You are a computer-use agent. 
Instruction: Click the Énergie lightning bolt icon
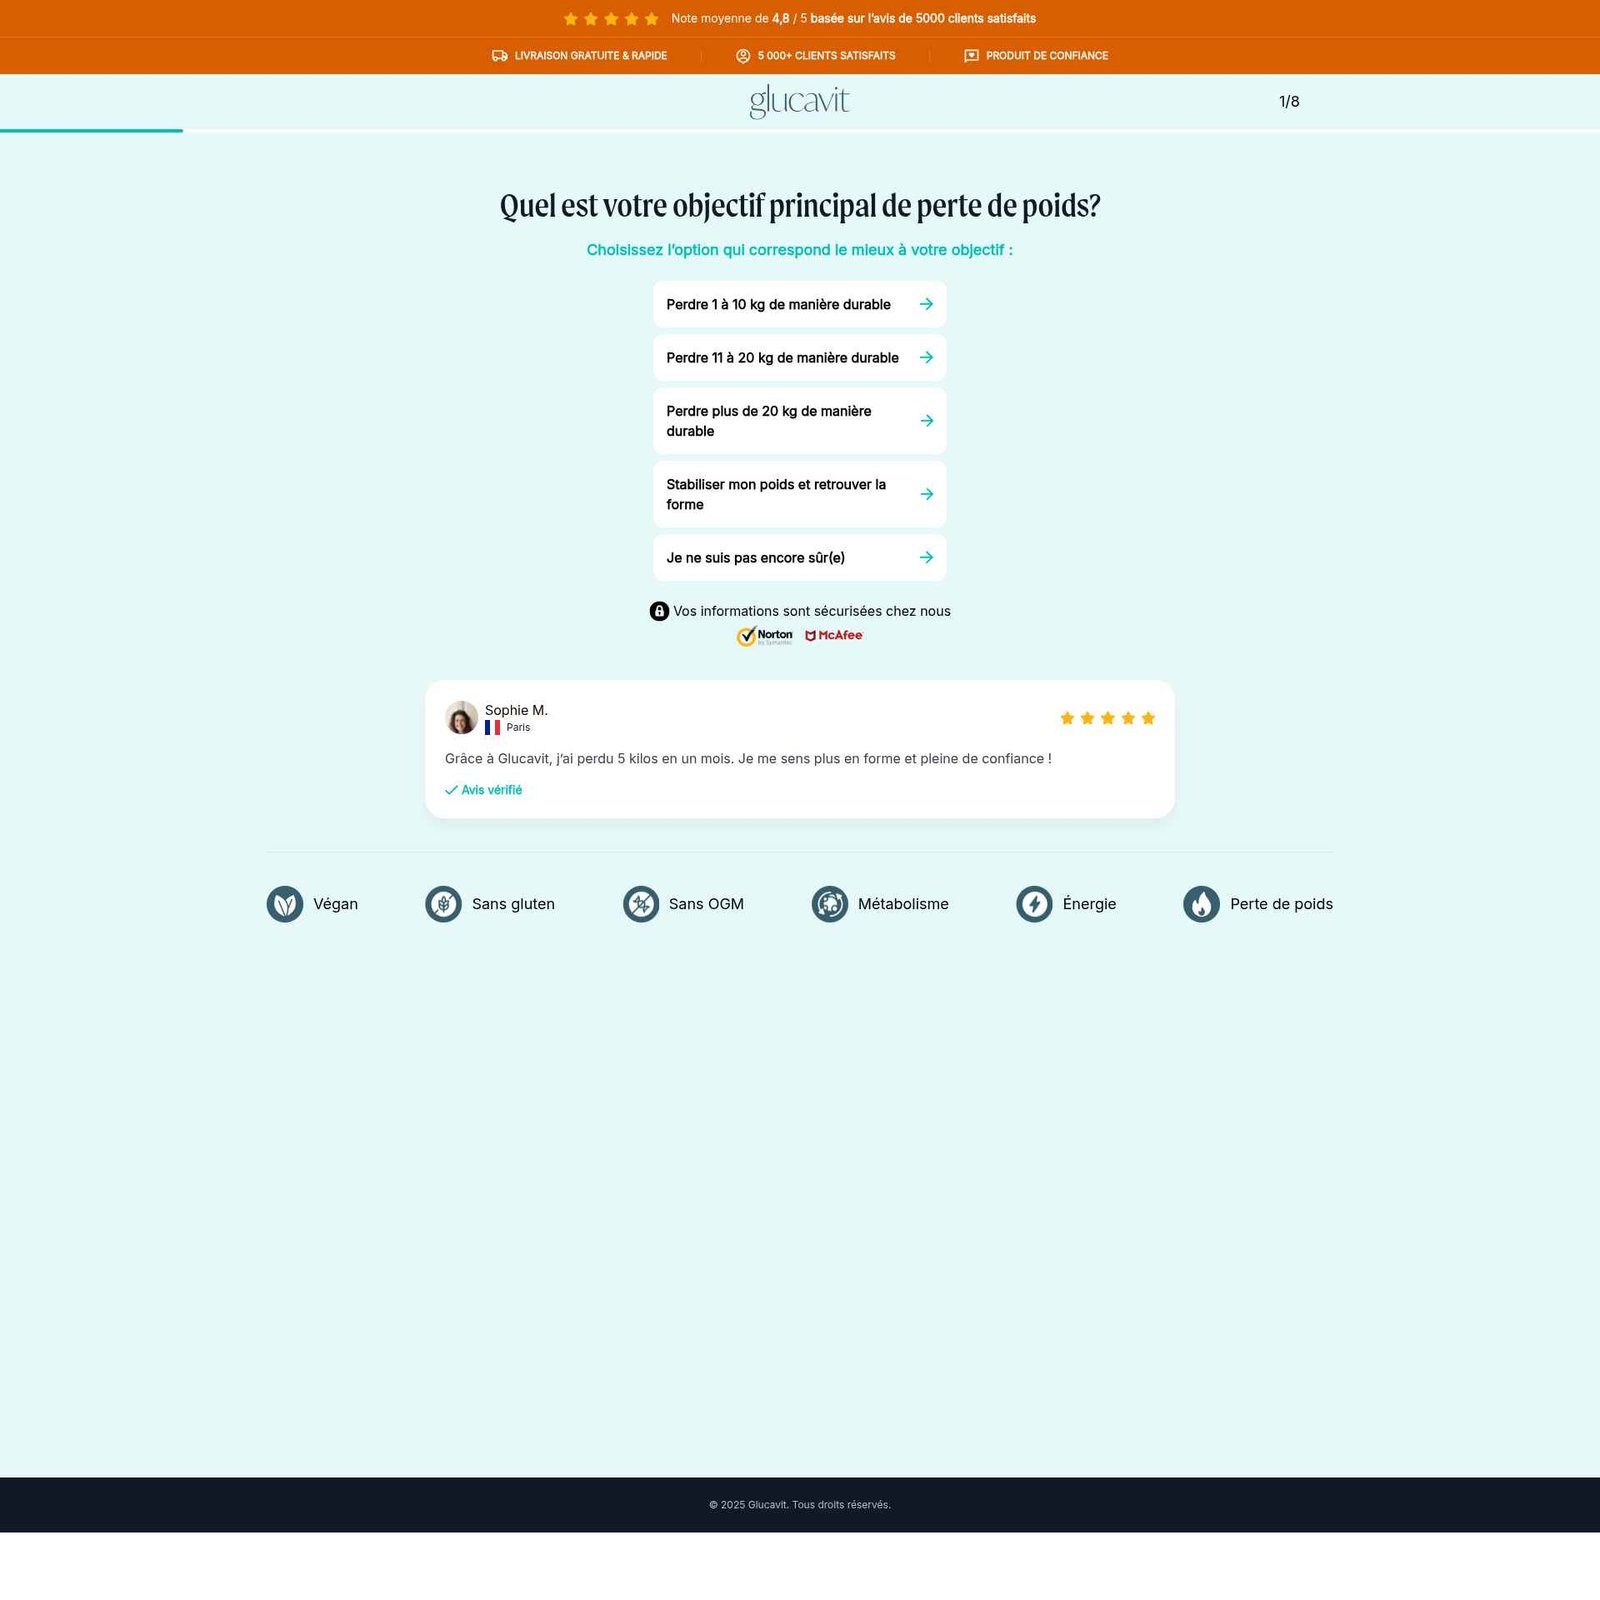coord(1034,904)
